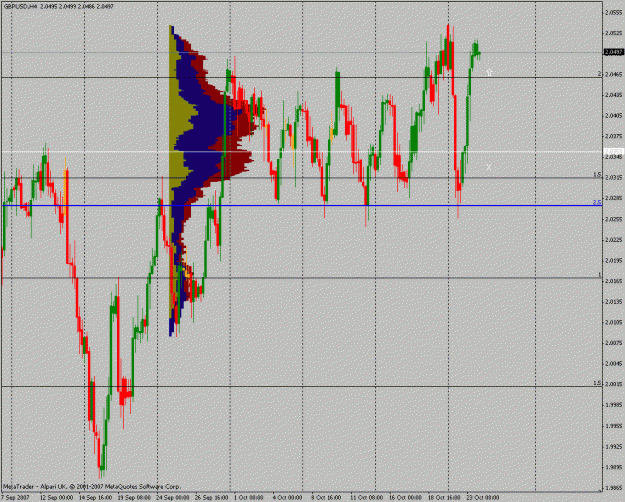625x502 pixels.
Task: Click time axis label 18 Oct 16:00
Action: tap(444, 498)
